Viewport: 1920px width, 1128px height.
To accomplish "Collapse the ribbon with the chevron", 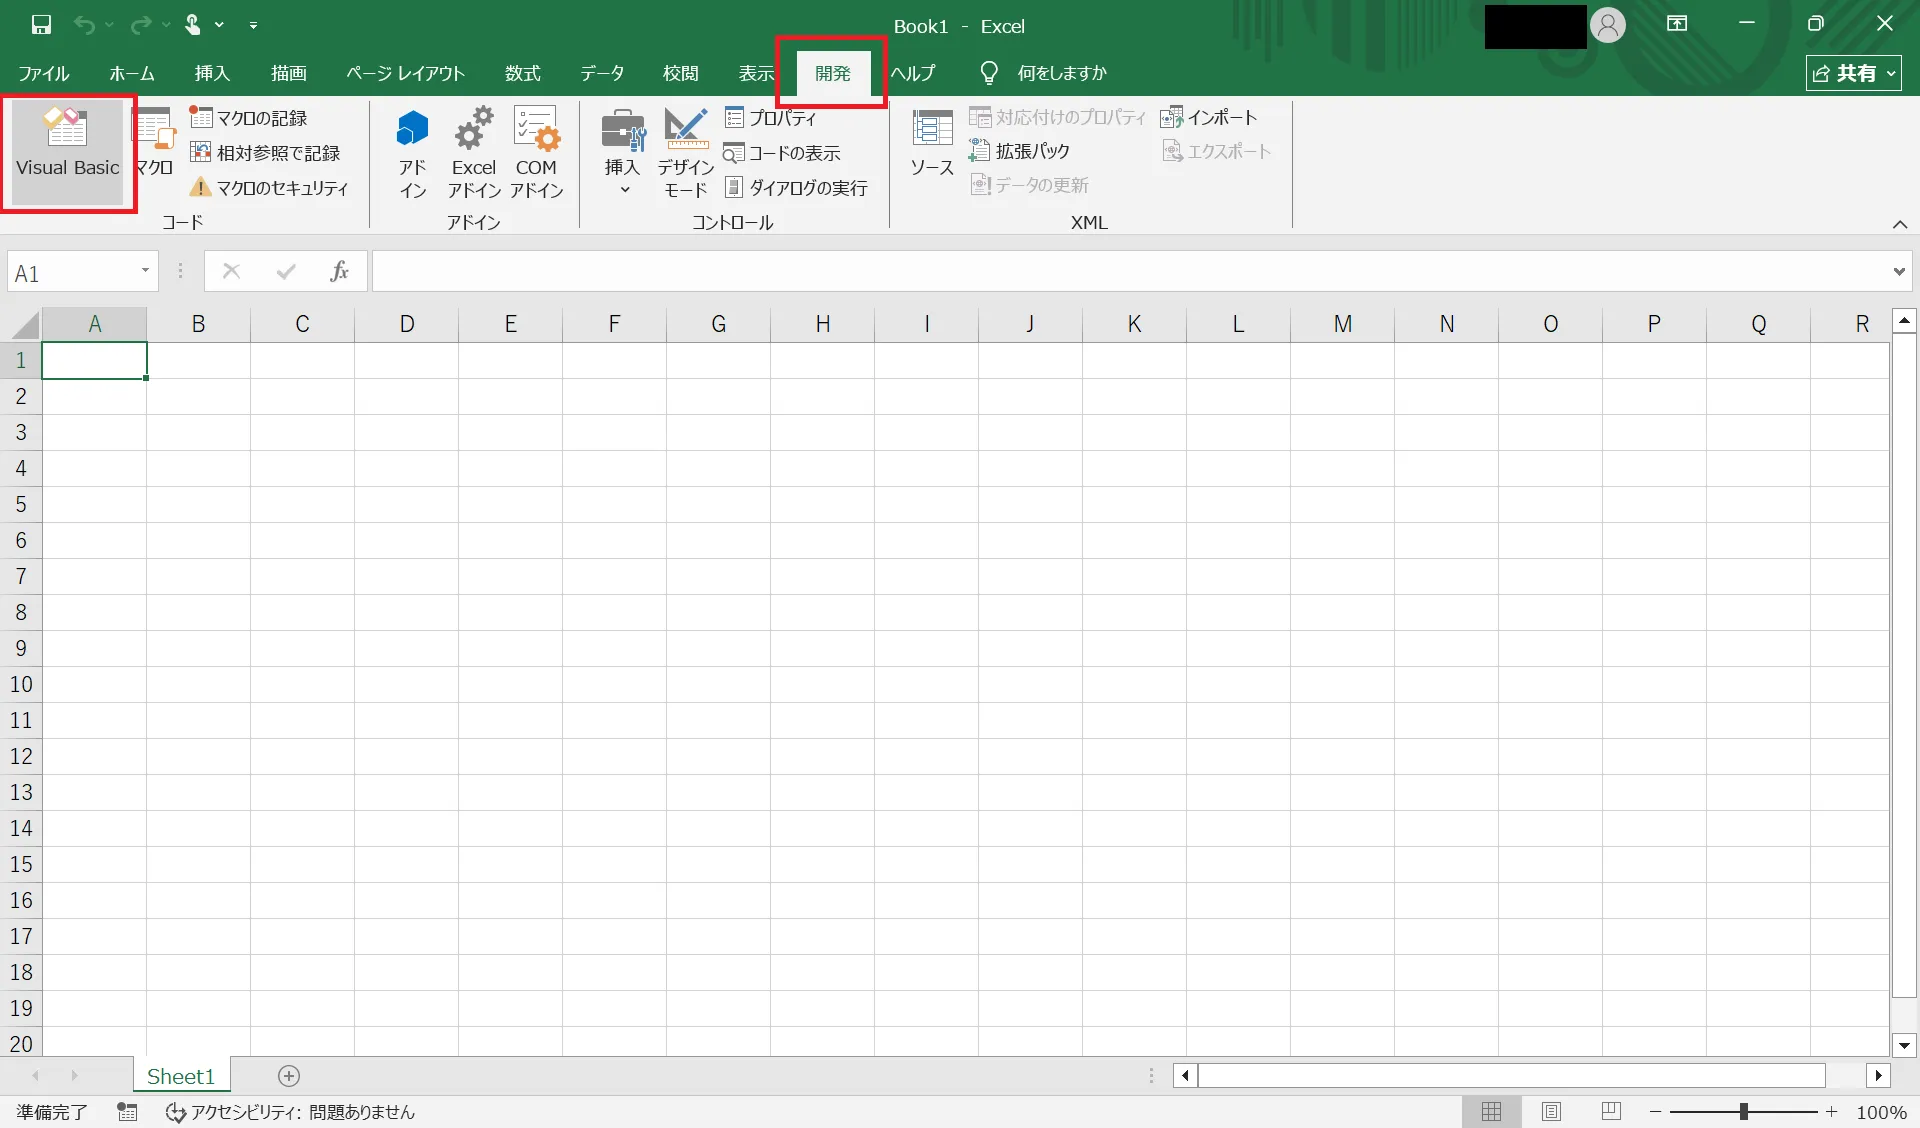I will coord(1899,224).
